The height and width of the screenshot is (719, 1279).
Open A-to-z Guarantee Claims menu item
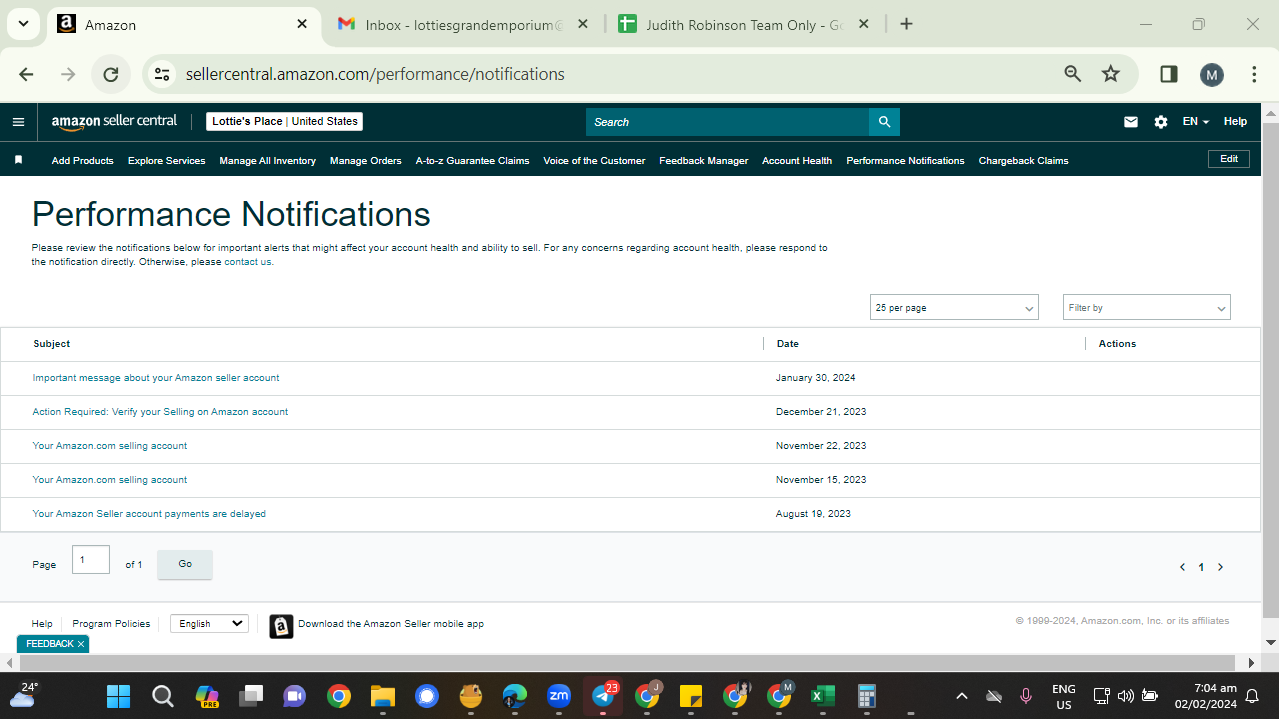(x=472, y=160)
